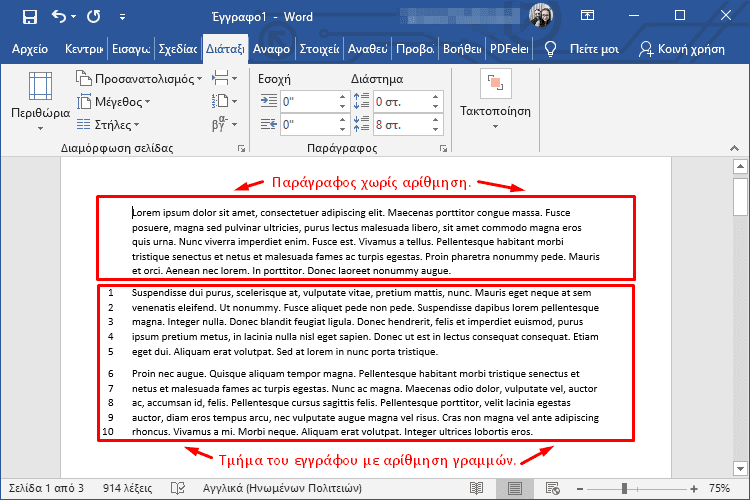Image resolution: width=750 pixels, height=500 pixels.
Task: Click the lightbulb Tell Me icon
Action: (x=550, y=49)
